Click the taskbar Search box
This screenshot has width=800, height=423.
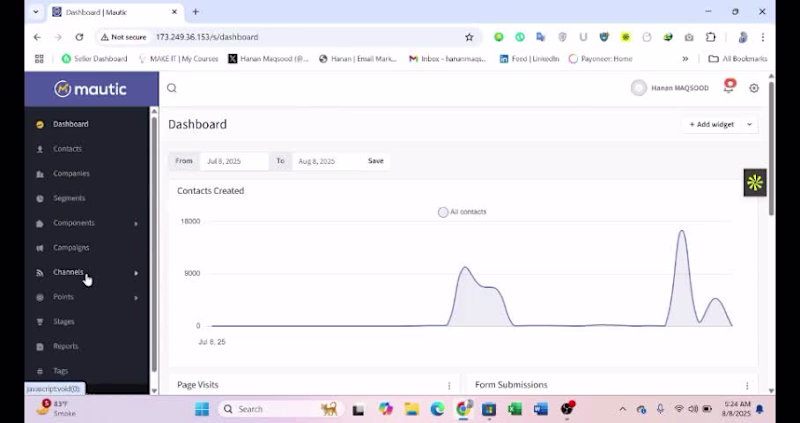[280, 409]
